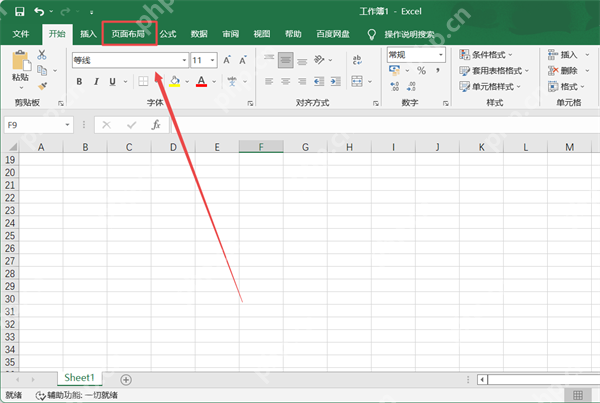The width and height of the screenshot is (600, 403).
Task: Expand the font size dropdown
Action: tap(212, 60)
